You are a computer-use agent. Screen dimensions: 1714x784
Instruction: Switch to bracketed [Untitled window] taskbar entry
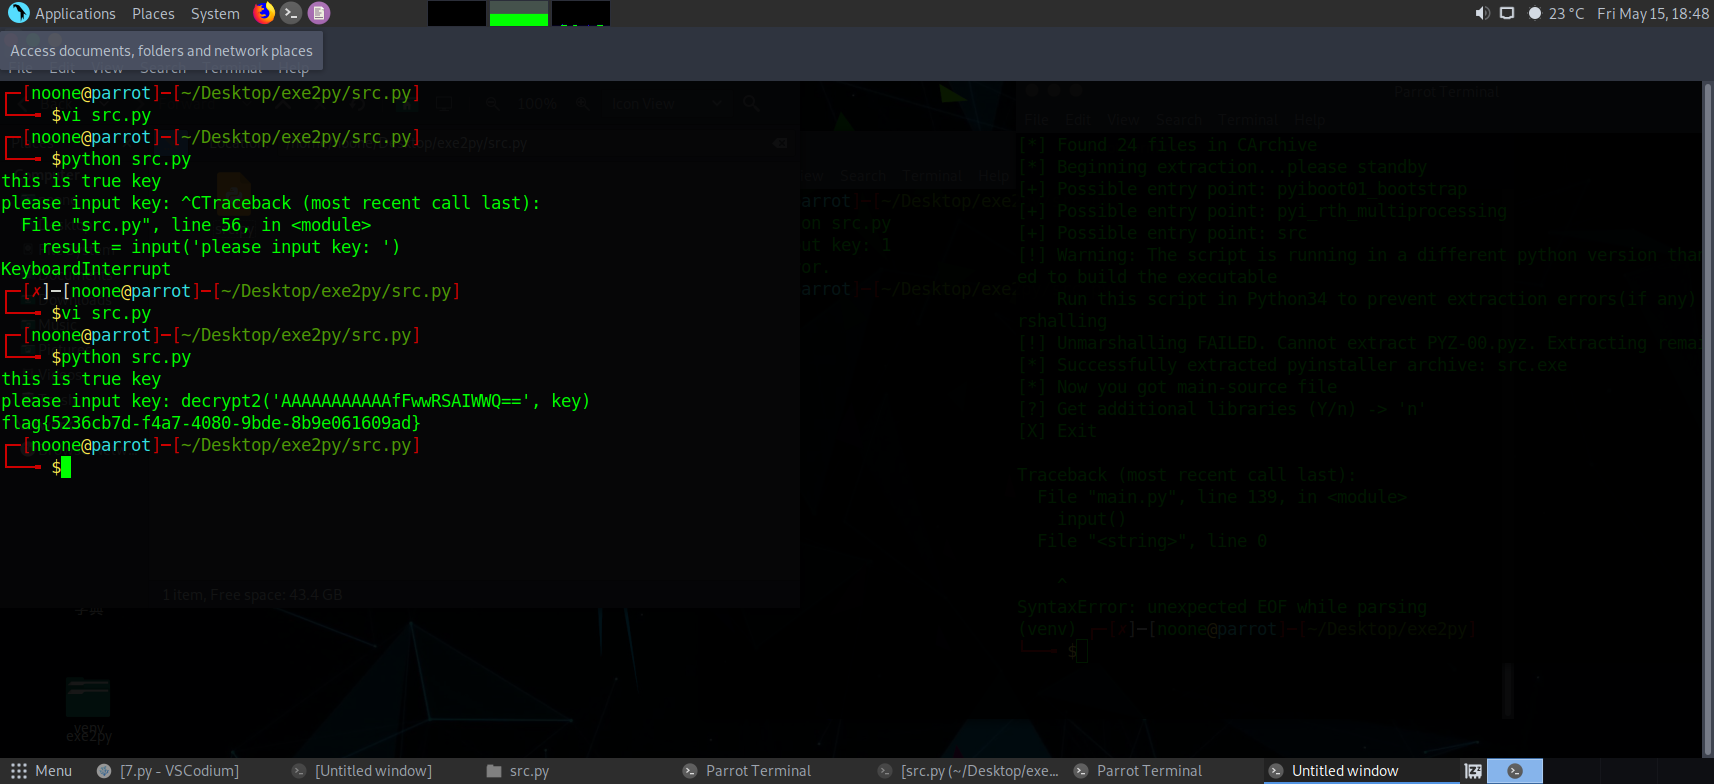coord(373,771)
